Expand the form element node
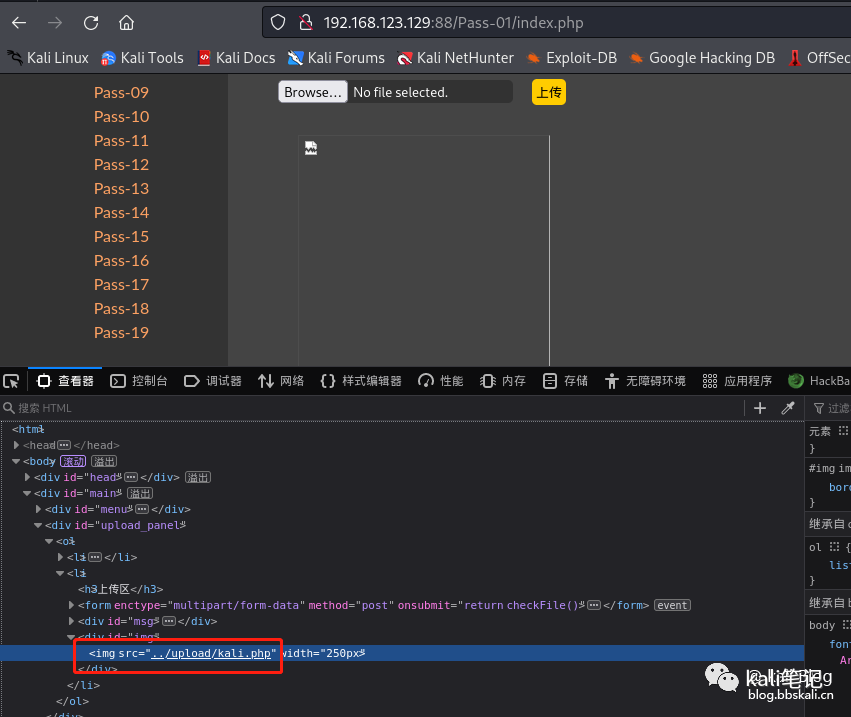Viewport: 851px width, 717px height. [71, 605]
